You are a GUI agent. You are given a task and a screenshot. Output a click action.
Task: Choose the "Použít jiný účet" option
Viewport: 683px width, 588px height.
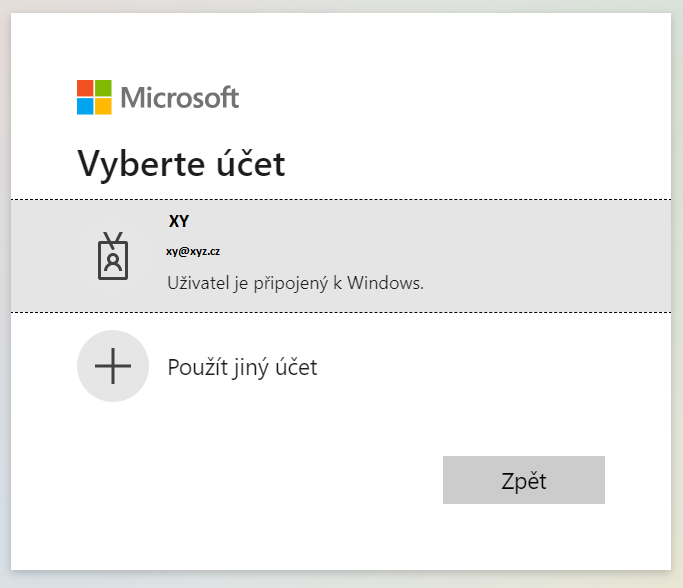[242, 367]
